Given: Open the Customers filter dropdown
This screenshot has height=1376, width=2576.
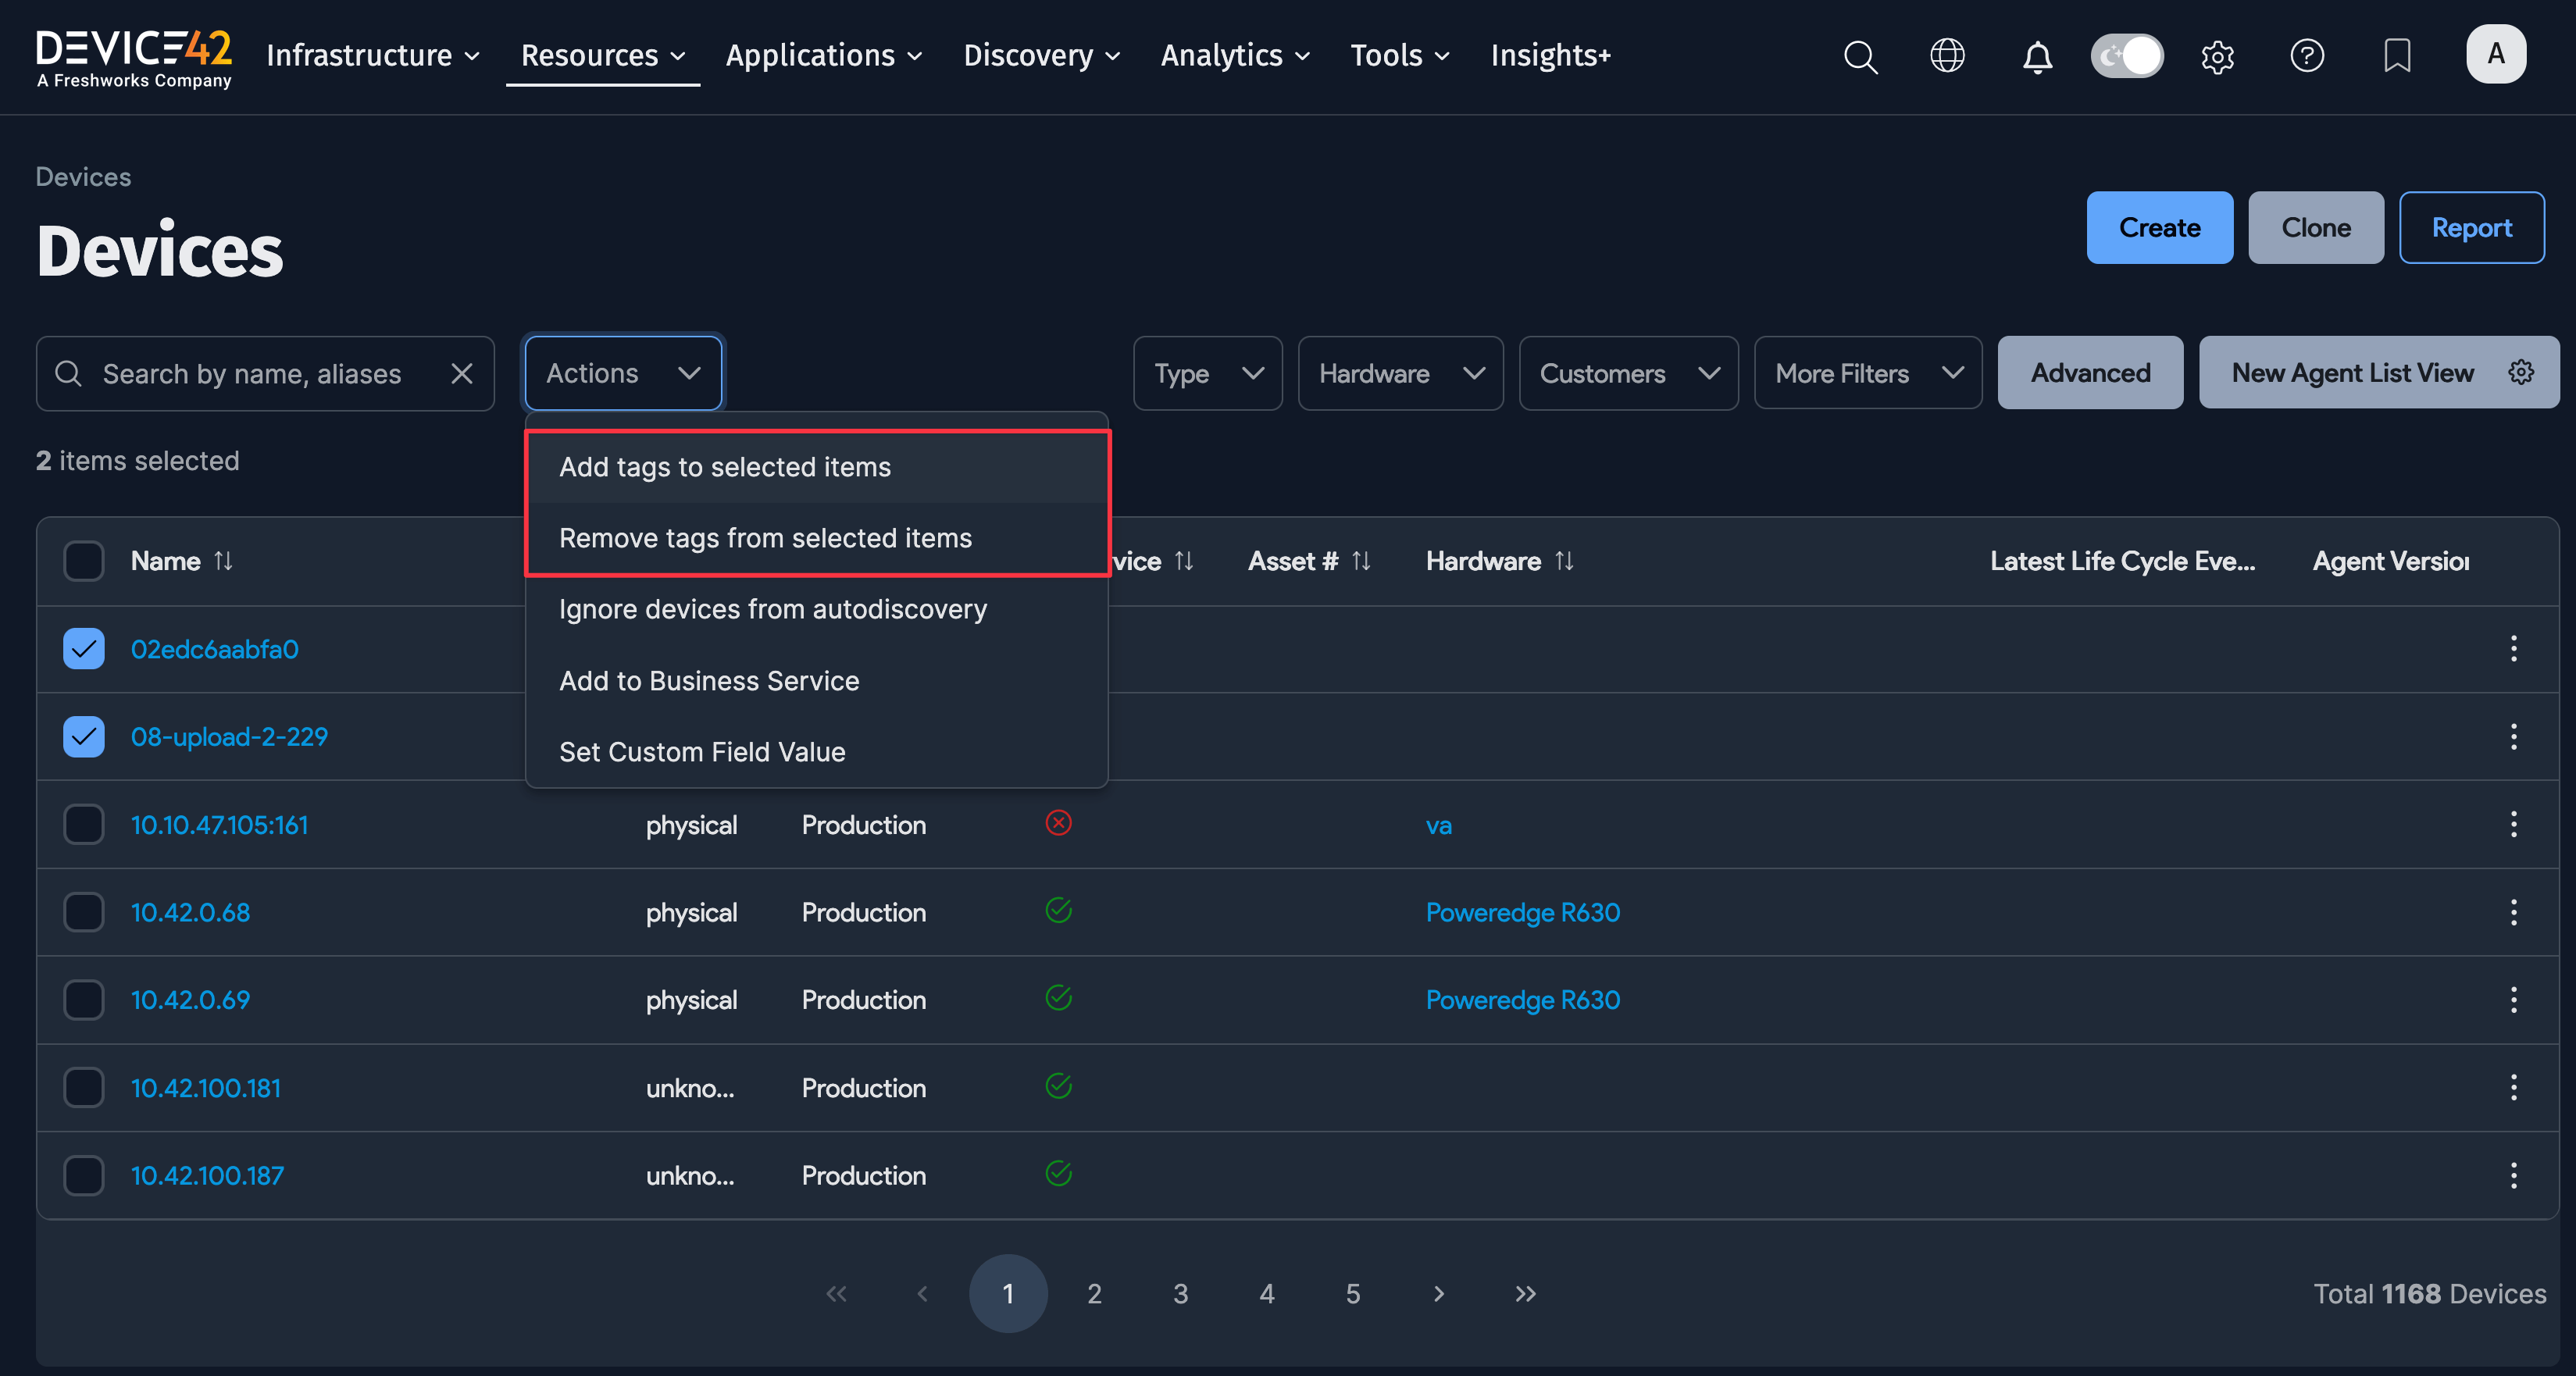Looking at the screenshot, I should point(1627,374).
